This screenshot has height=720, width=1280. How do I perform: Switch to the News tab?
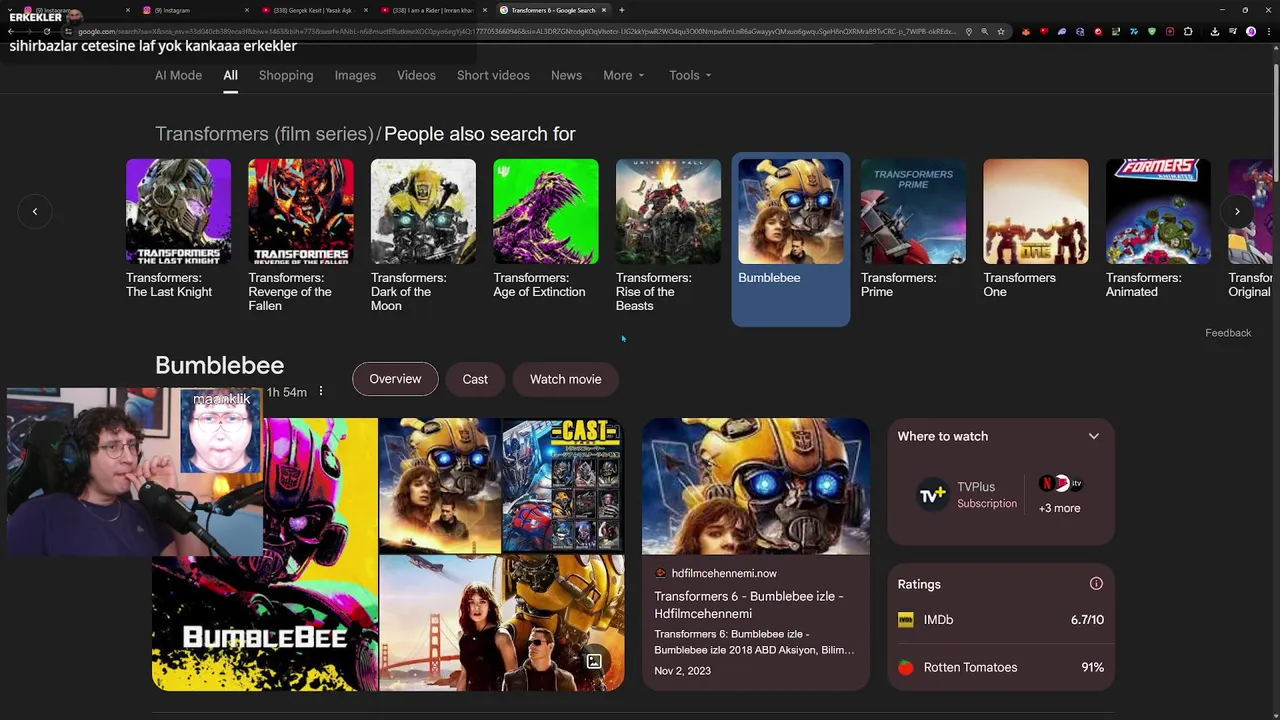click(x=566, y=75)
